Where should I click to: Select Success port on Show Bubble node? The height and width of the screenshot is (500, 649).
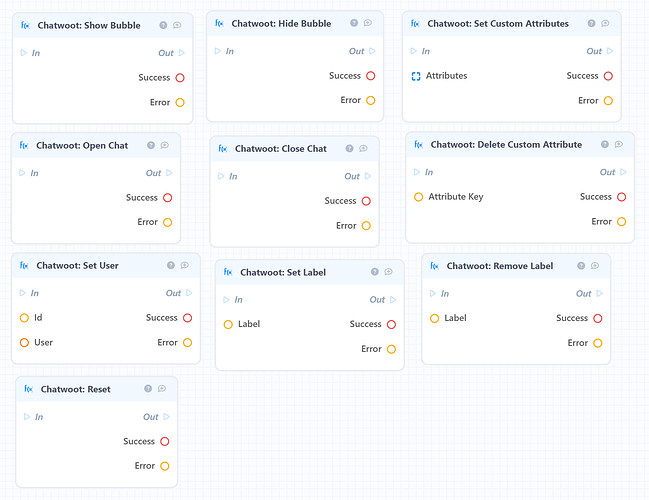pyautogui.click(x=180, y=77)
